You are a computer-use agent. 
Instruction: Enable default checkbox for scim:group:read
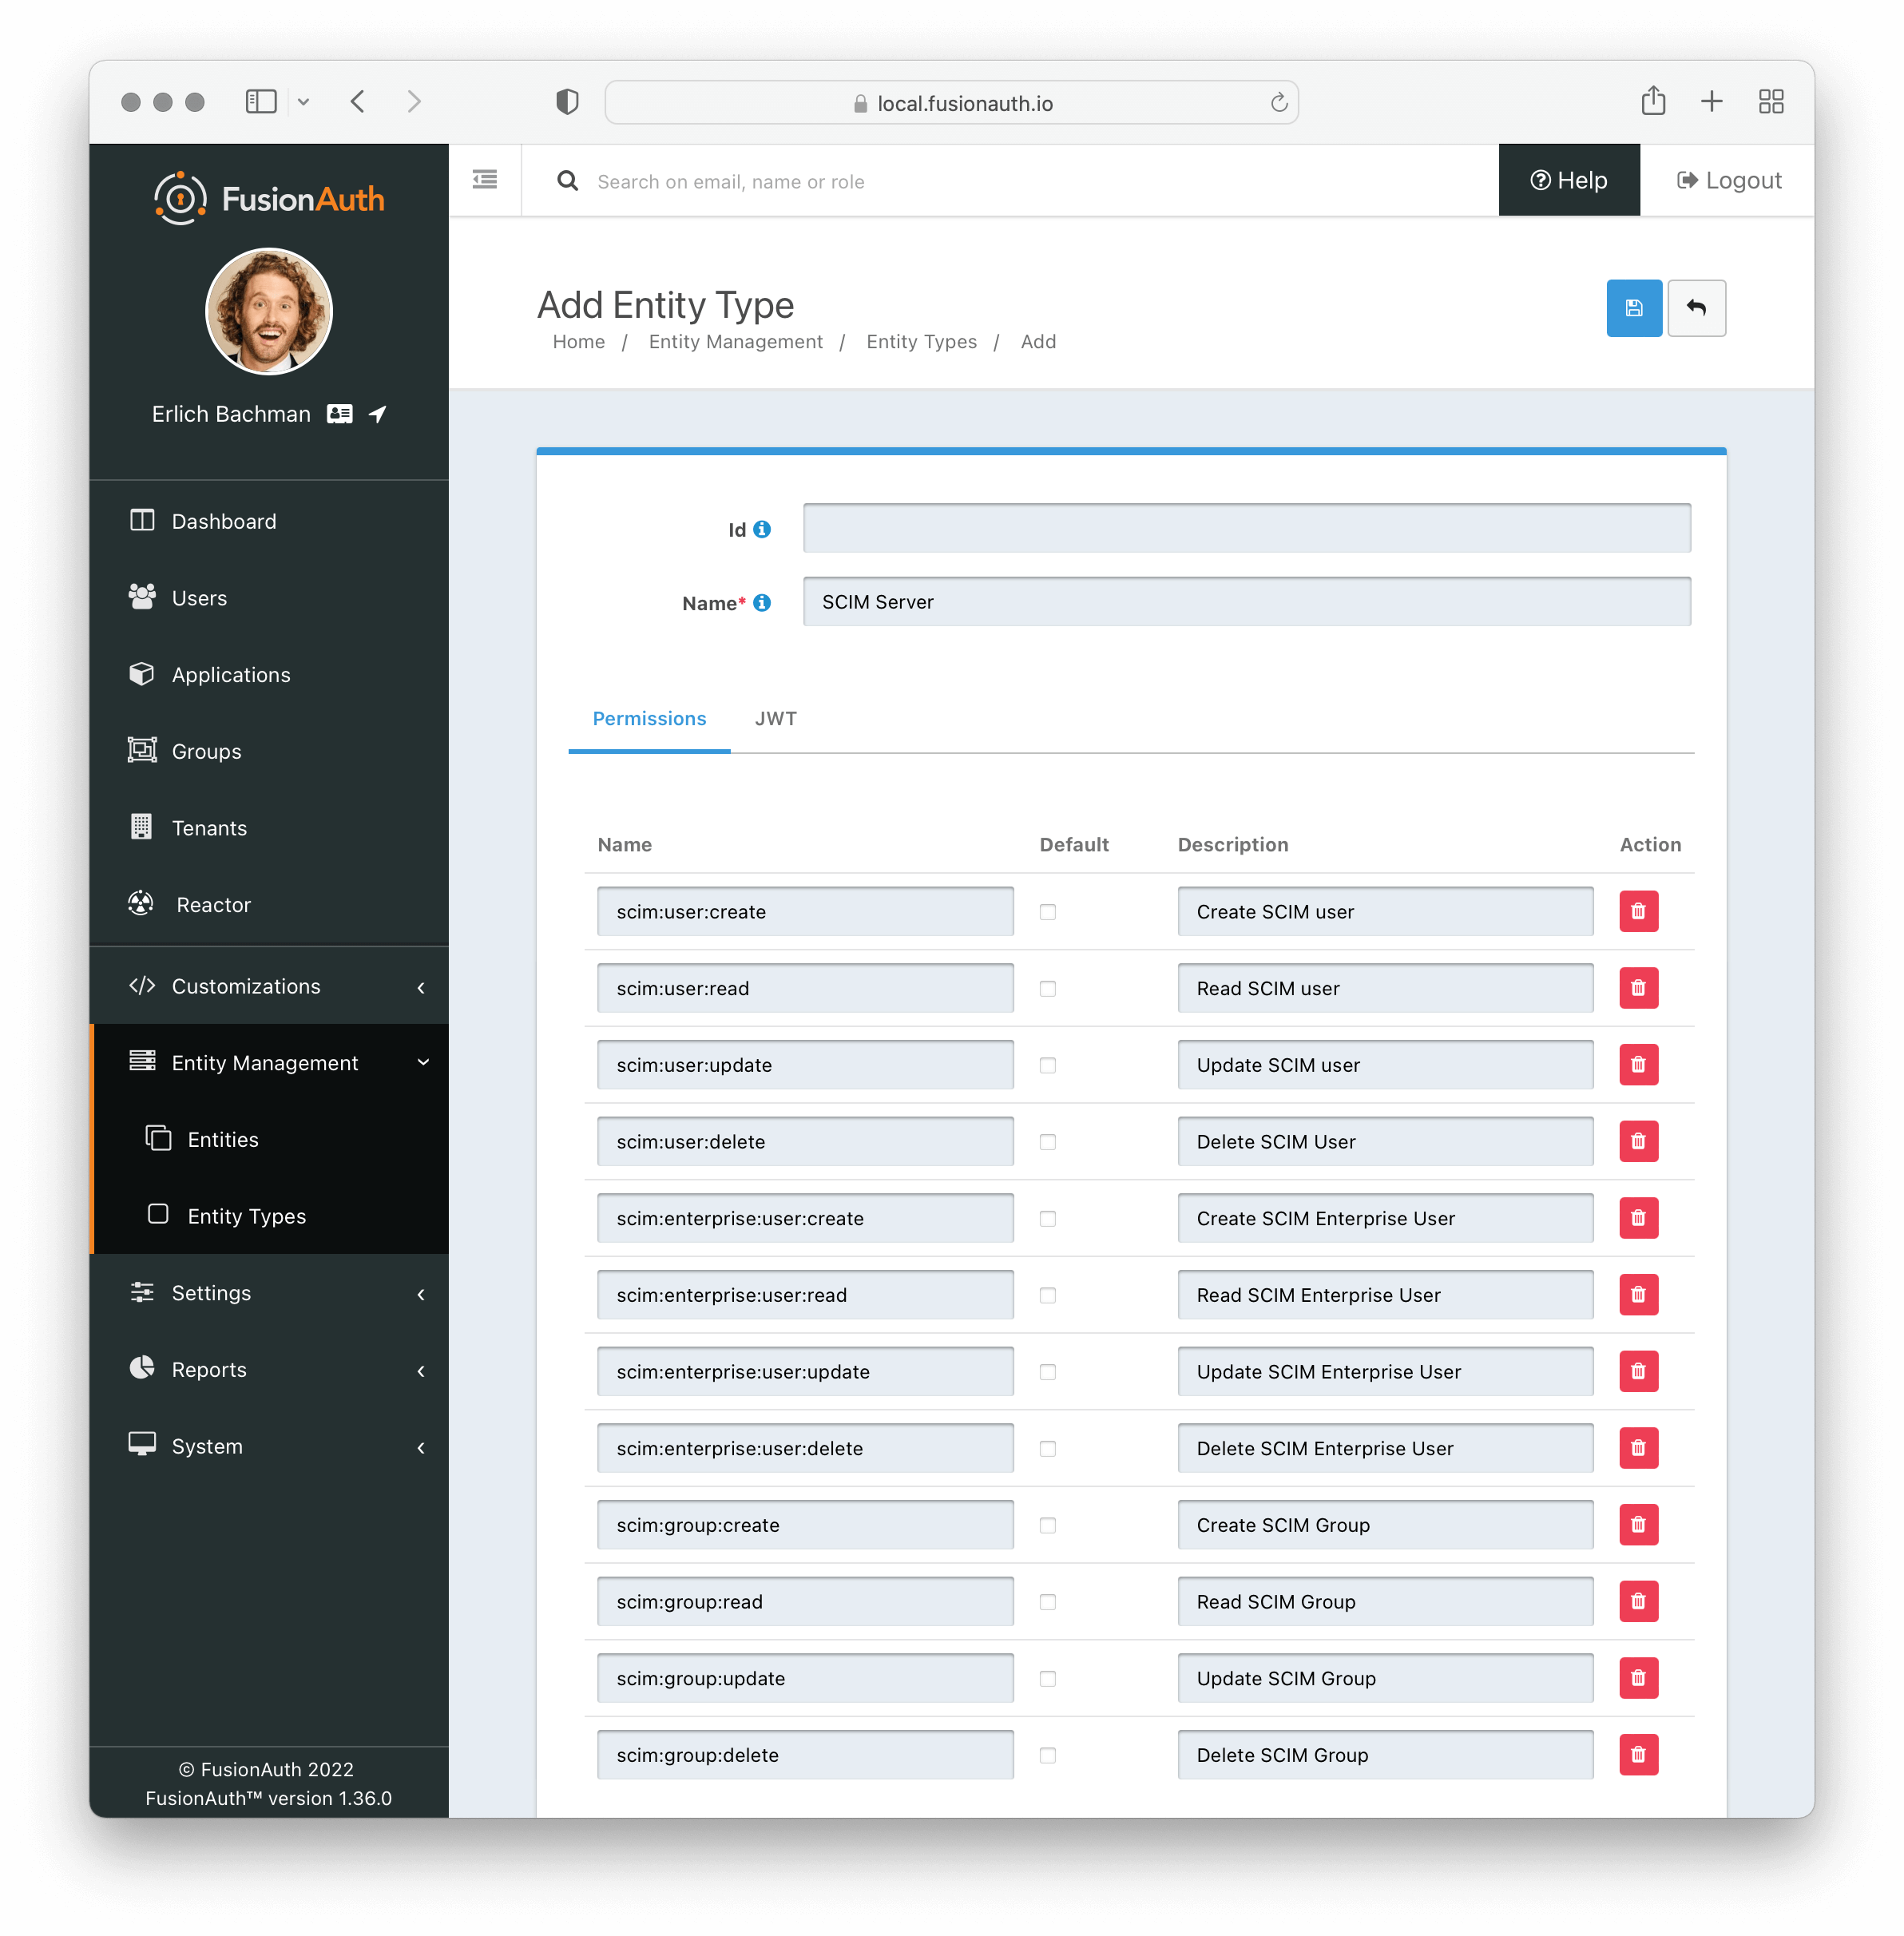(1048, 1601)
